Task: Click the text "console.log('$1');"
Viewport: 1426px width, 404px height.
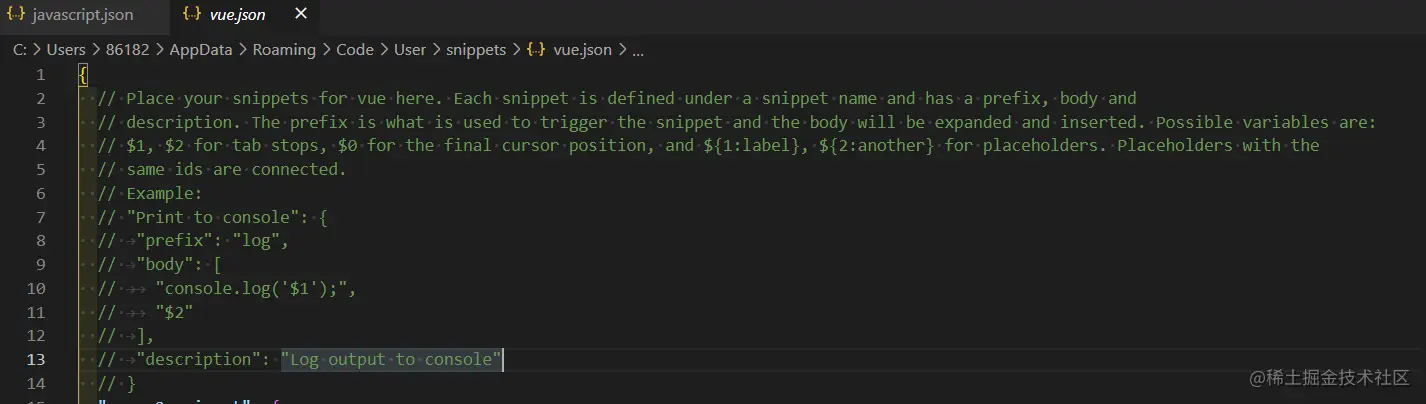Action: click(x=251, y=288)
